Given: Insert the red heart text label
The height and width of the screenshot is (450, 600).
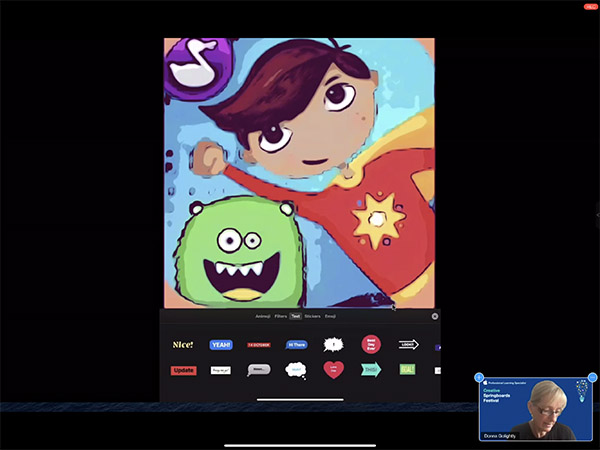Looking at the screenshot, I should tap(333, 370).
